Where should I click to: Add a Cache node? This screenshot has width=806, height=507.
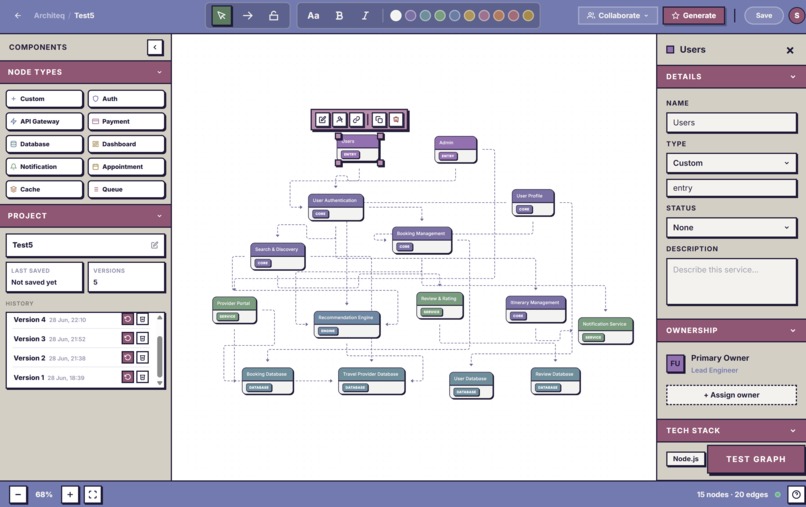click(x=44, y=189)
